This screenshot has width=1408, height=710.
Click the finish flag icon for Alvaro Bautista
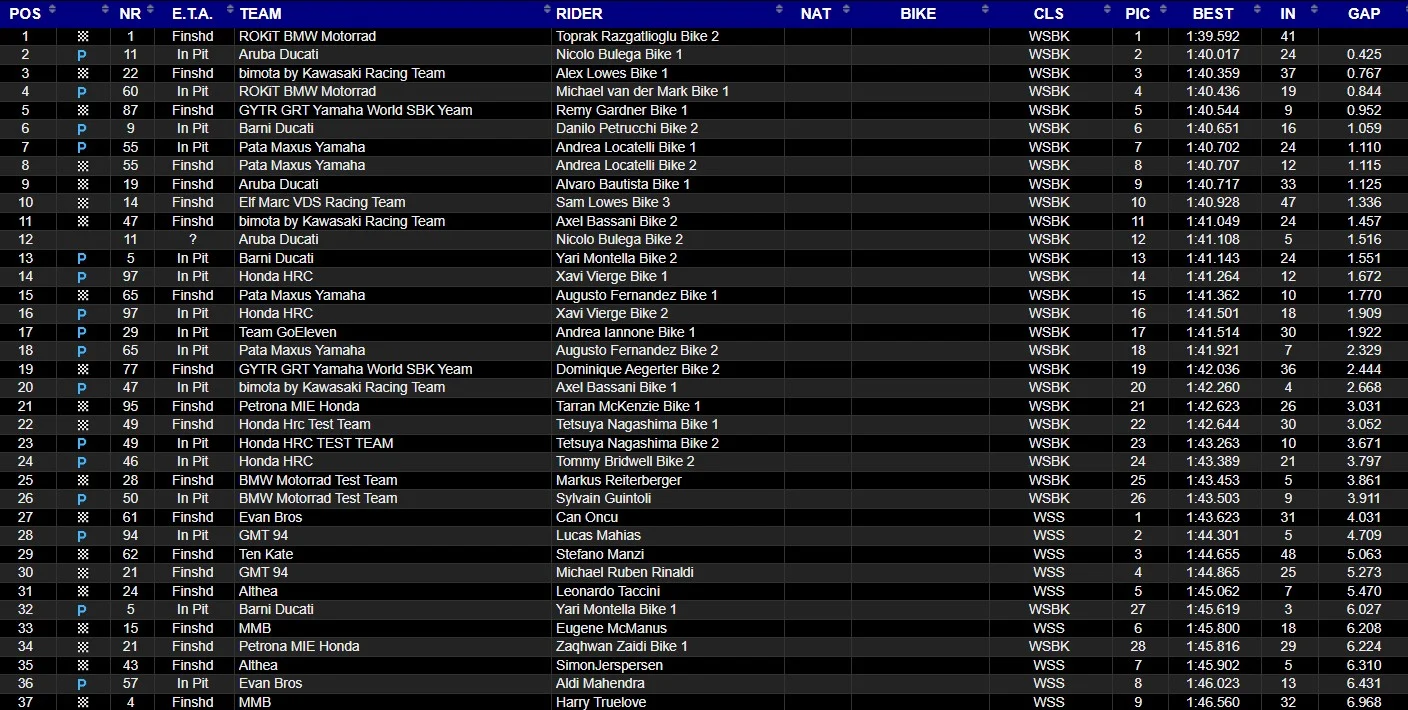click(x=82, y=184)
